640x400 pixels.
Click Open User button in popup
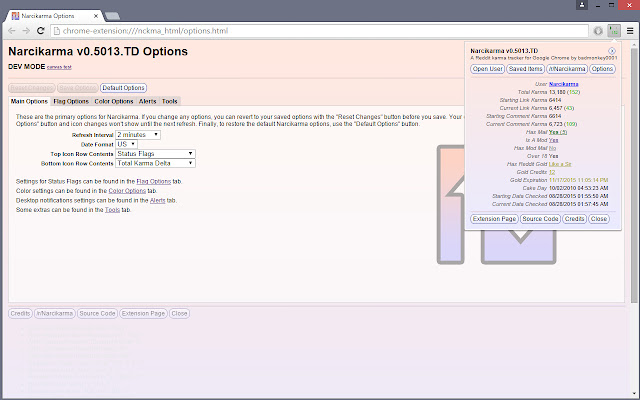click(x=488, y=69)
